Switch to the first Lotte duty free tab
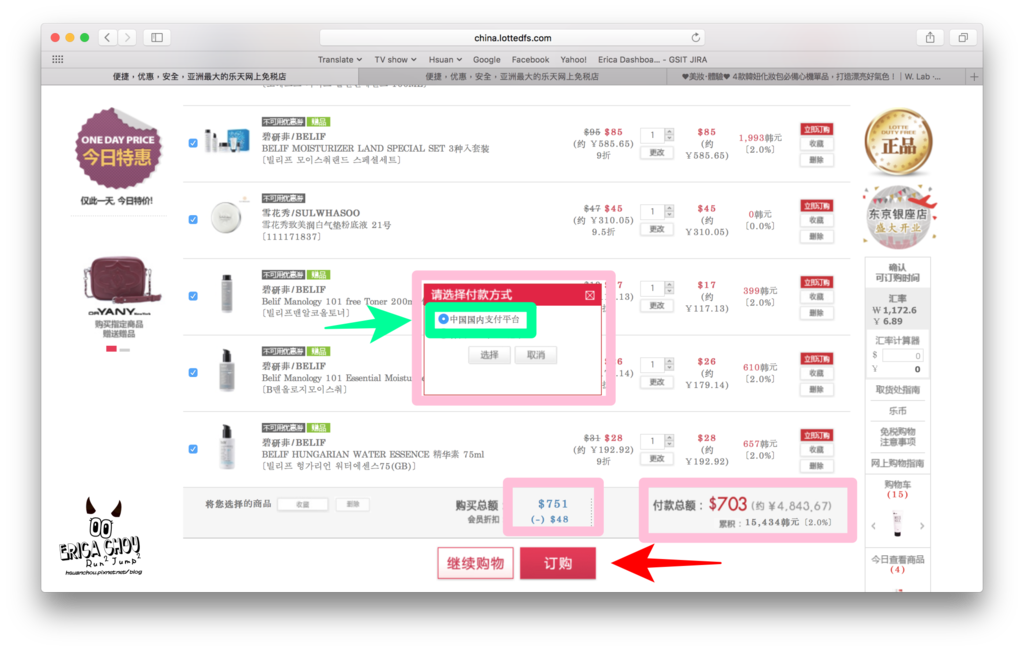 click(200, 76)
